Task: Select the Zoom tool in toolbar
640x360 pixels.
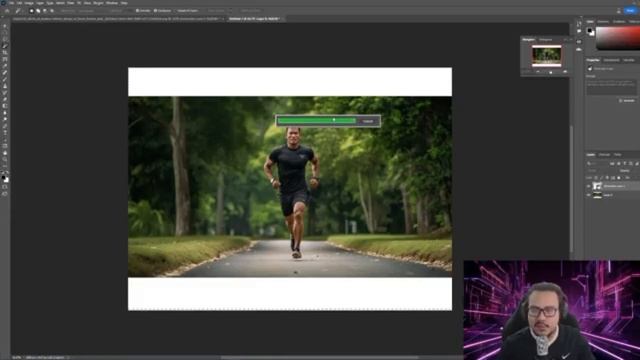Action: pos(5,159)
